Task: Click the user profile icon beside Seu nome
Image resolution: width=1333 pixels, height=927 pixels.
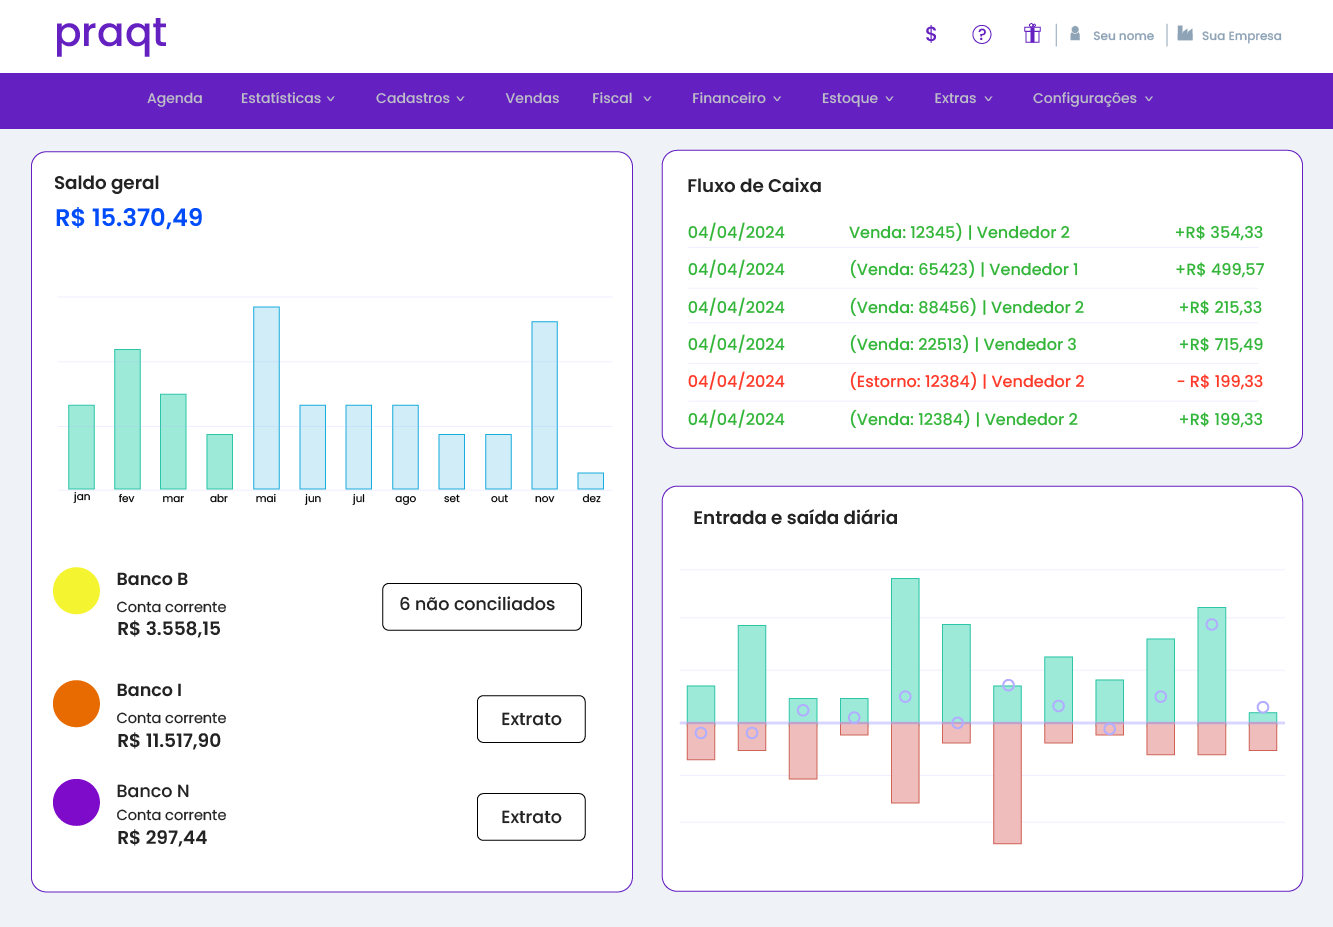Action: pyautogui.click(x=1075, y=34)
